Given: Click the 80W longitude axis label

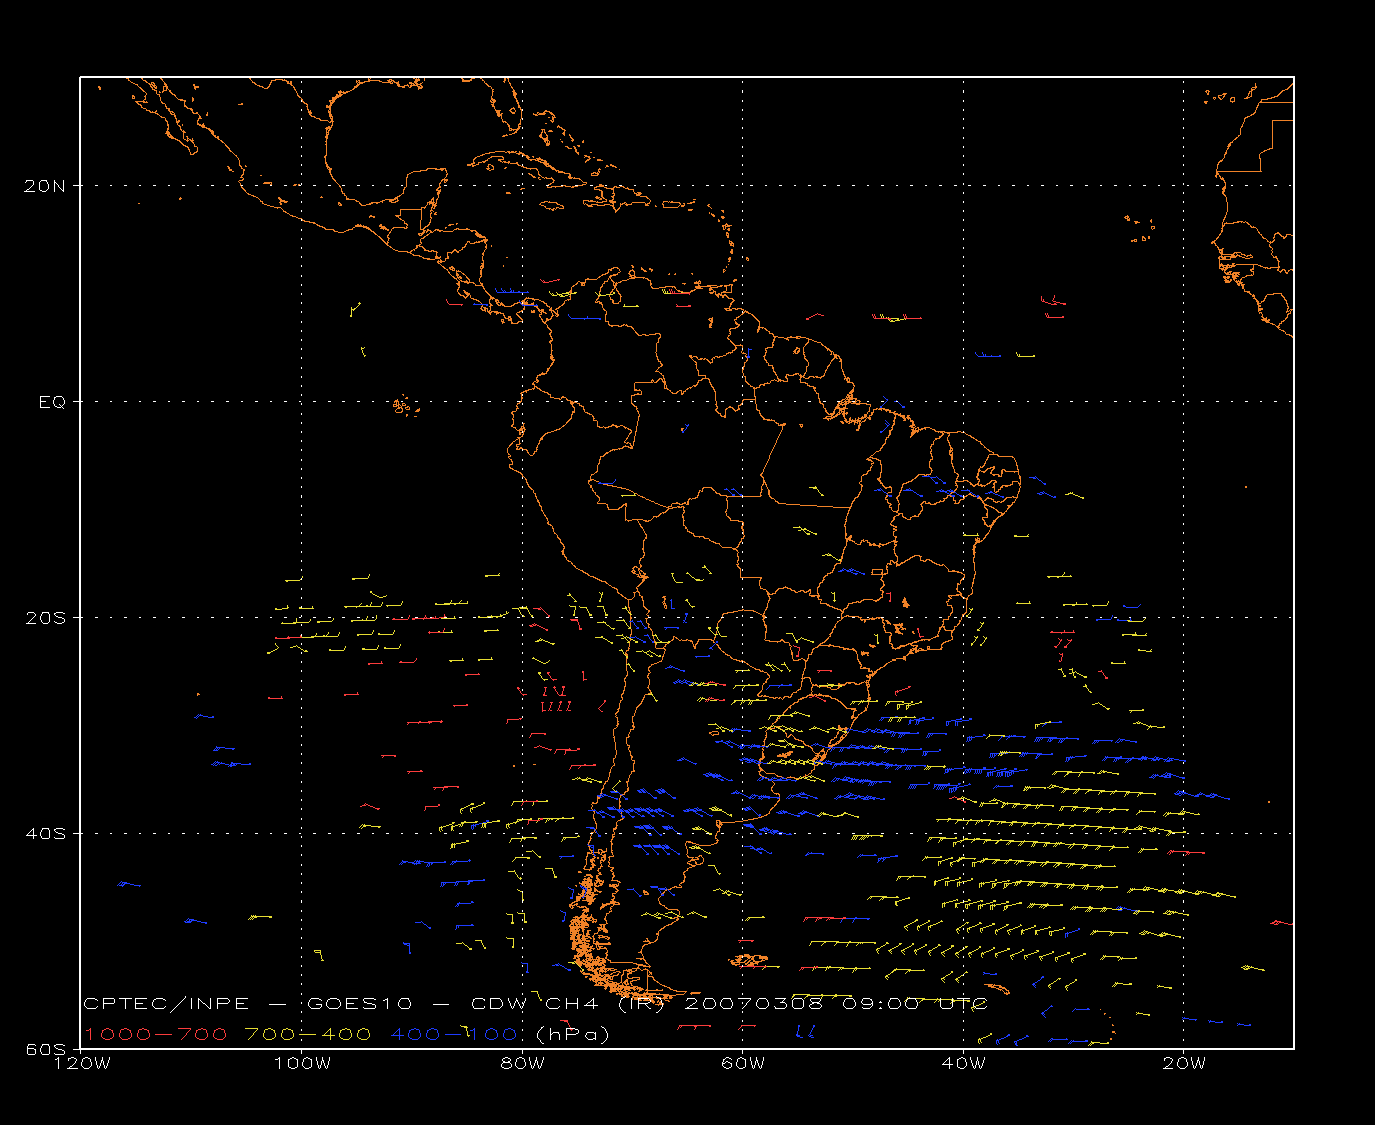Looking at the screenshot, I should 522,1064.
